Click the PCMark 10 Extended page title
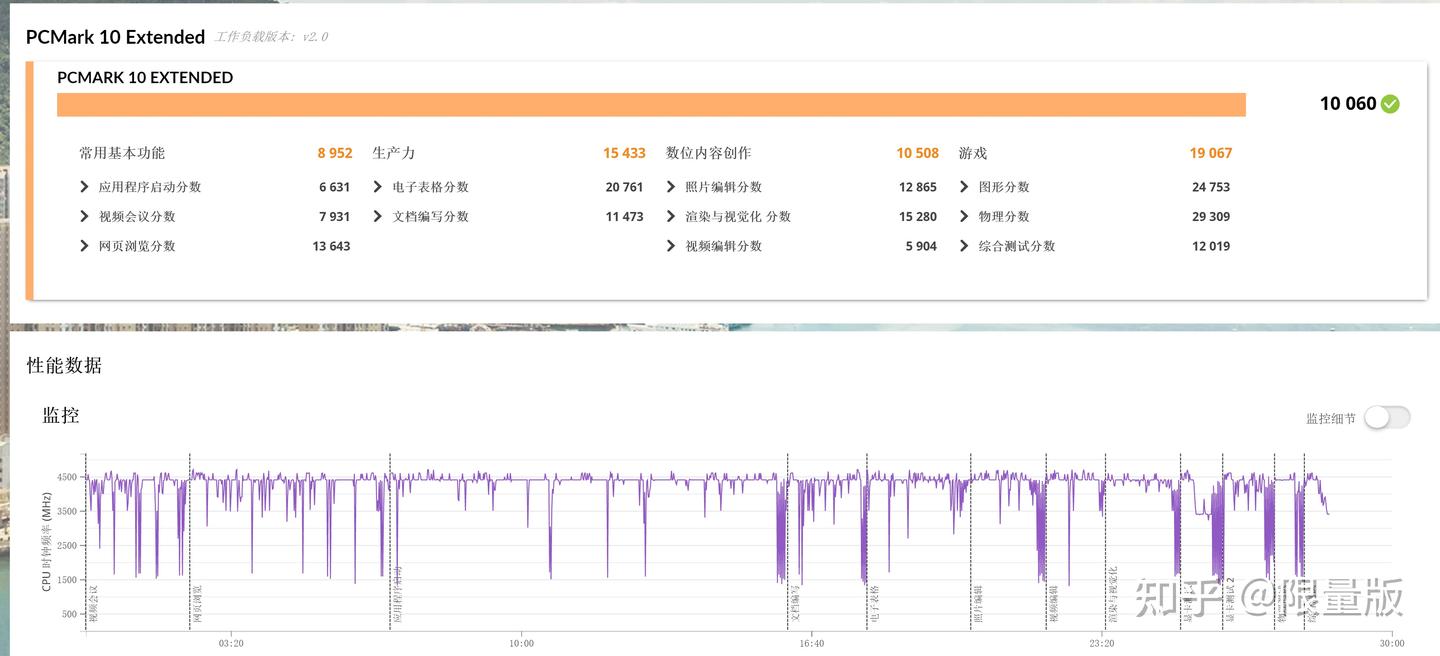This screenshot has width=1440, height=656. point(115,37)
